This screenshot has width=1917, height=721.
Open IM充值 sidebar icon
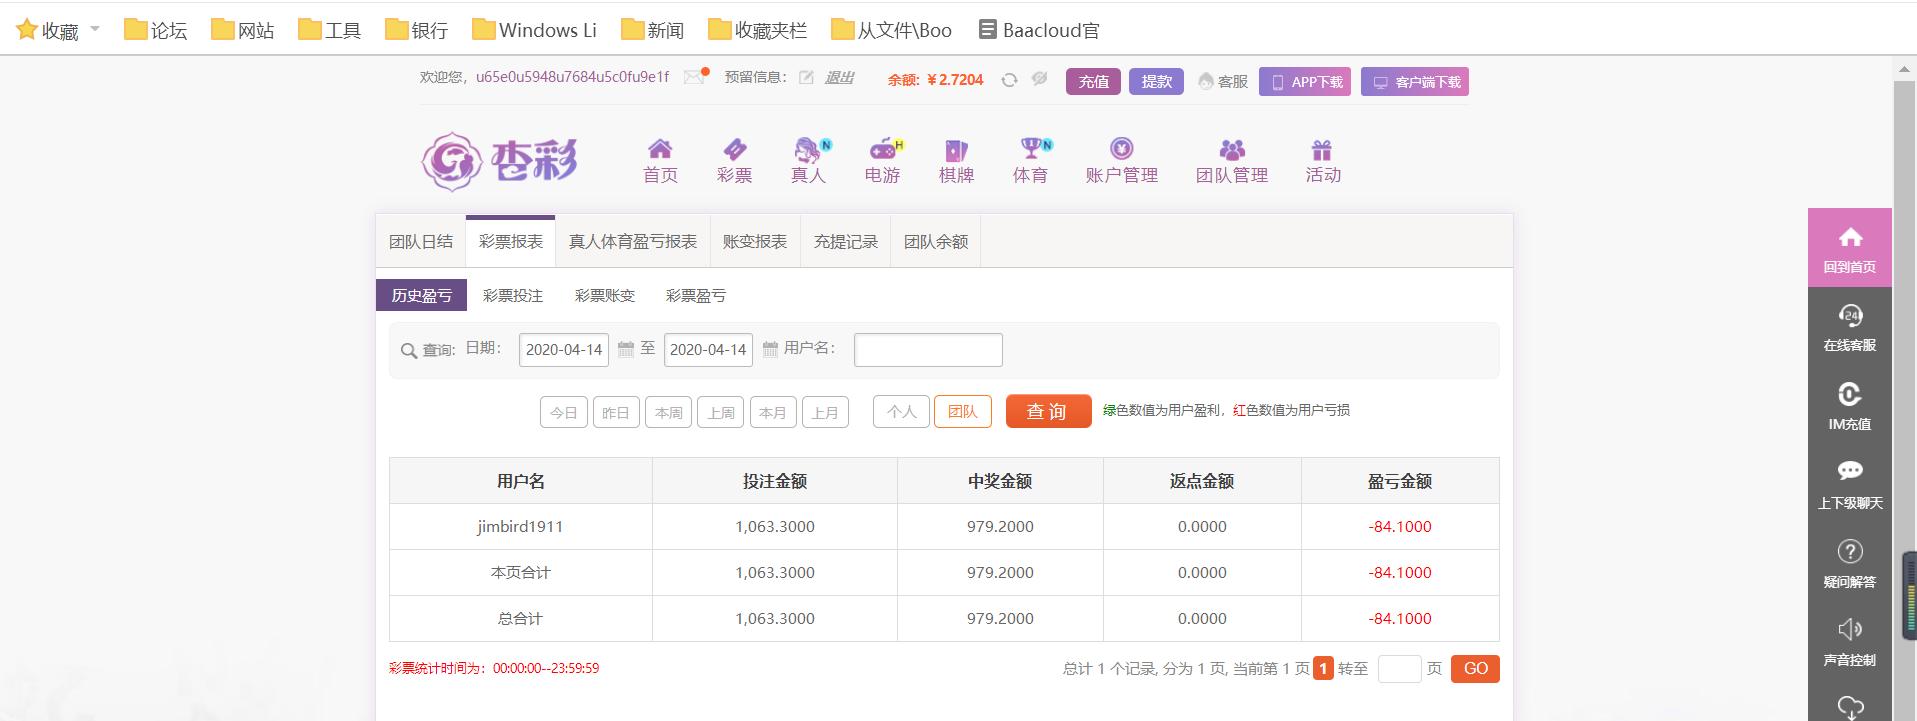[1849, 406]
